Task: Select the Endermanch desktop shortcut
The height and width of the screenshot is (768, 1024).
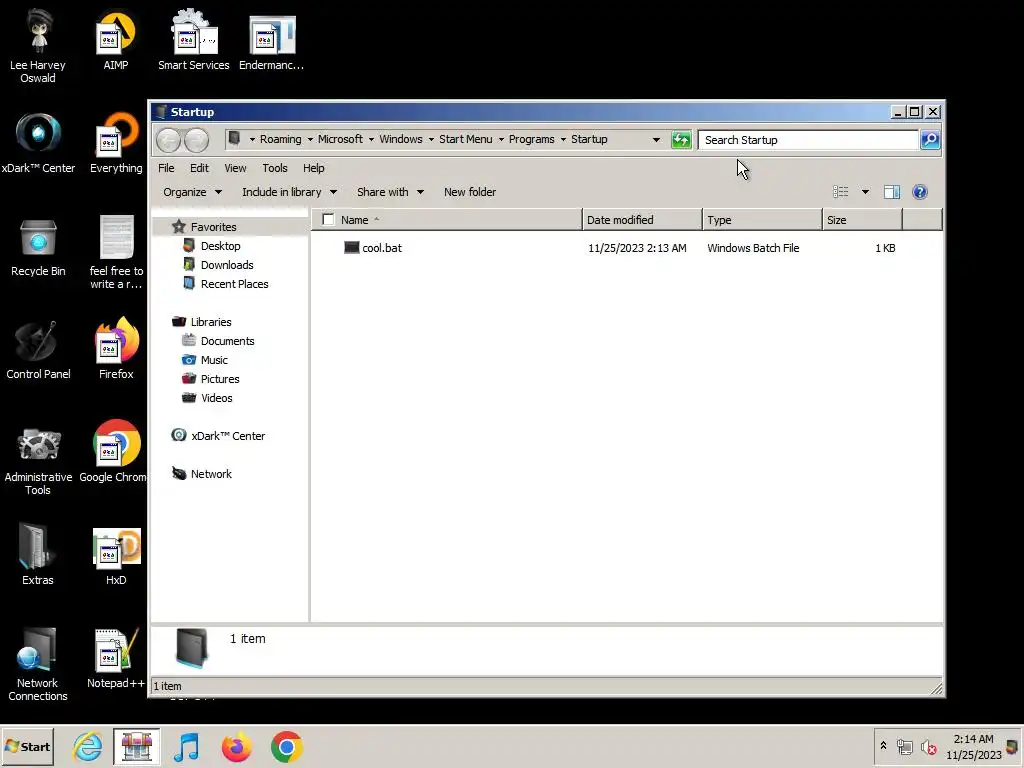Action: click(272, 42)
